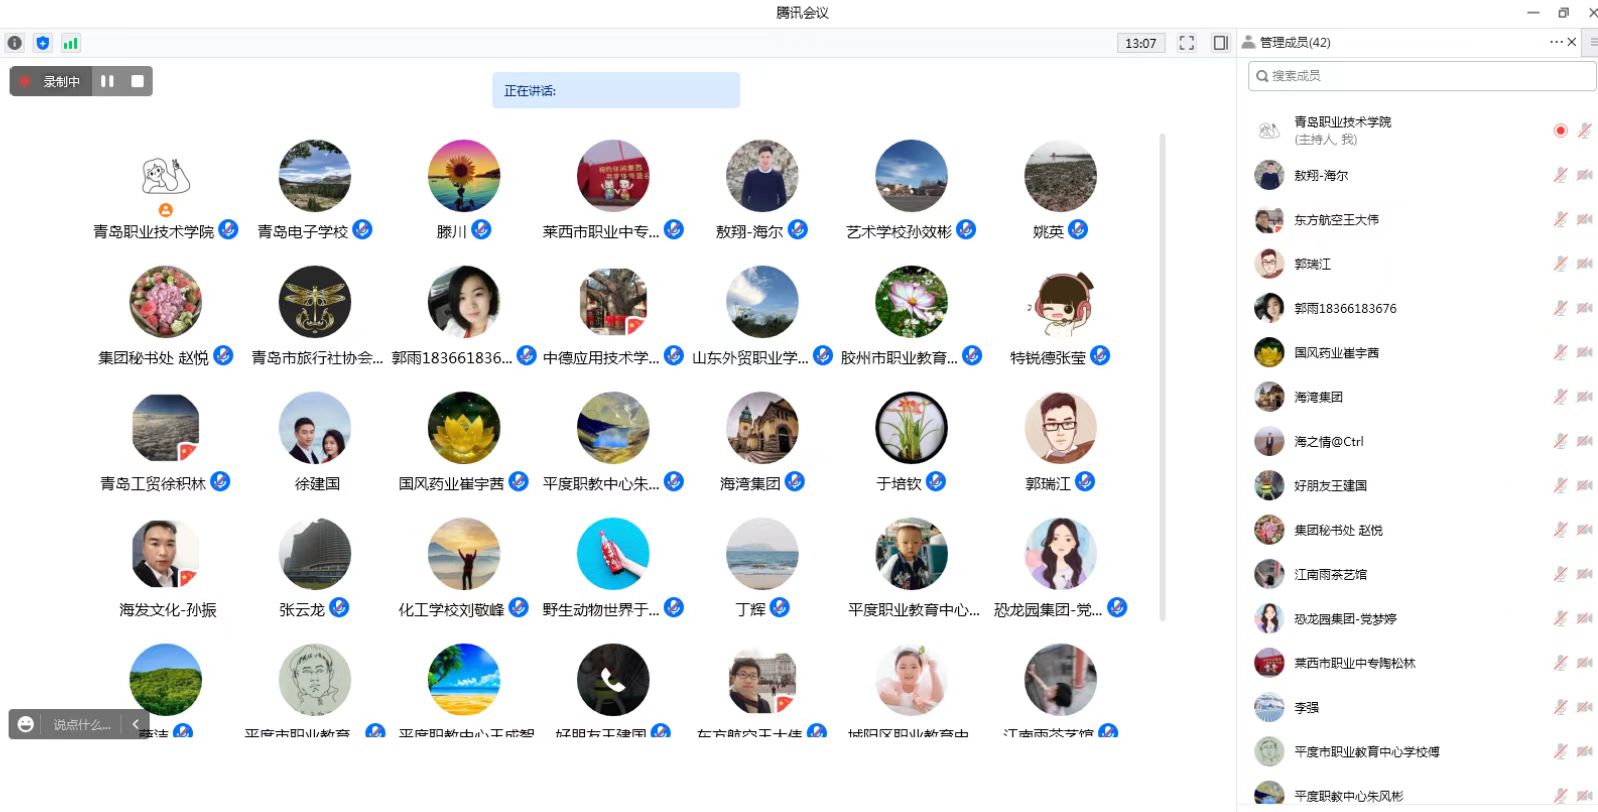The image size is (1598, 812).
Task: Click the participant grid vertical scrollbar
Action: click(x=1163, y=378)
